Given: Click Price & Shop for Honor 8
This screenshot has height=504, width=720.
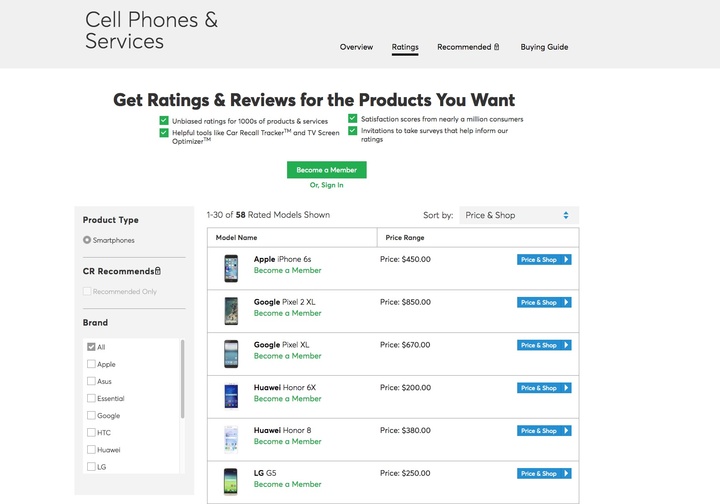Looking at the screenshot, I should (x=544, y=431).
